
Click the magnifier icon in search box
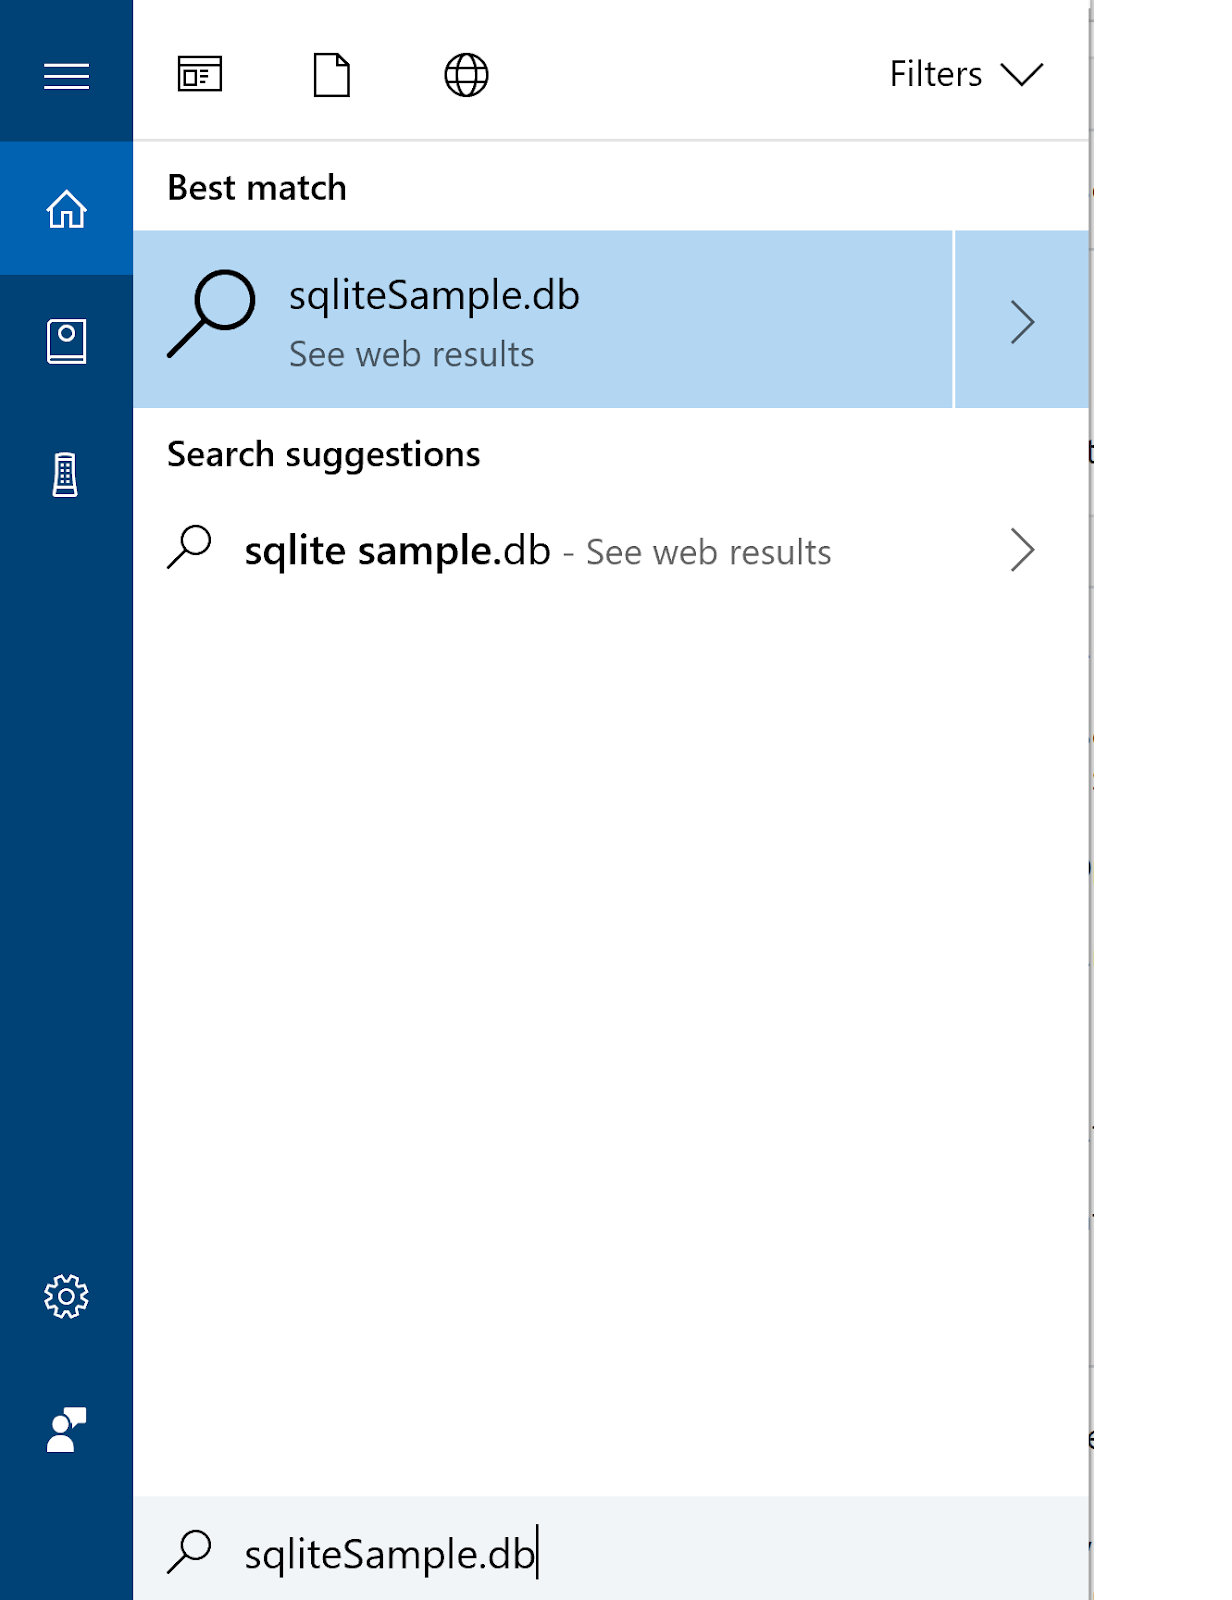[189, 1553]
